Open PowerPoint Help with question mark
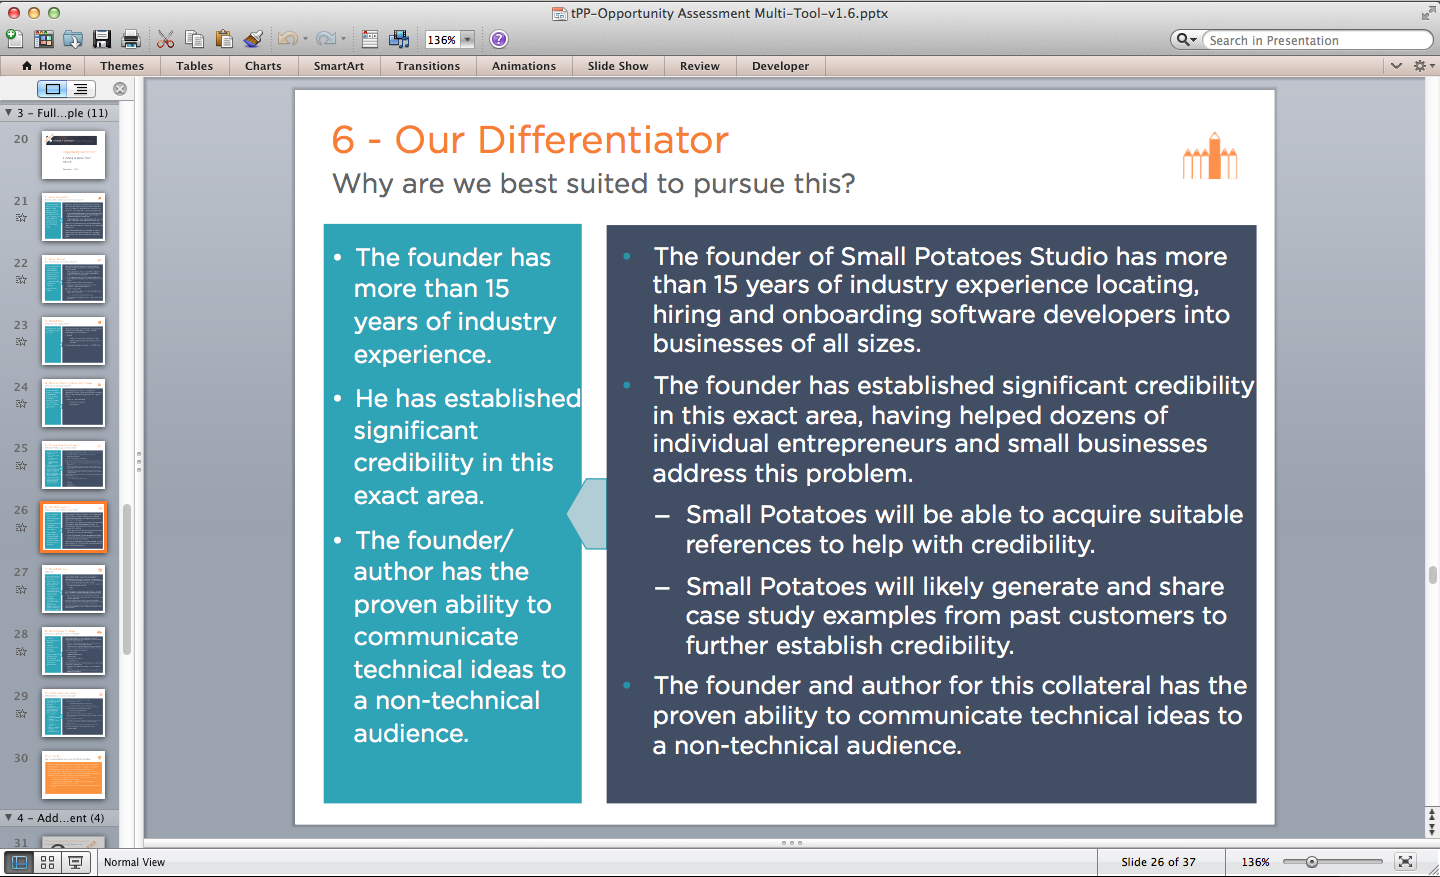Image resolution: width=1440 pixels, height=877 pixels. (x=499, y=39)
